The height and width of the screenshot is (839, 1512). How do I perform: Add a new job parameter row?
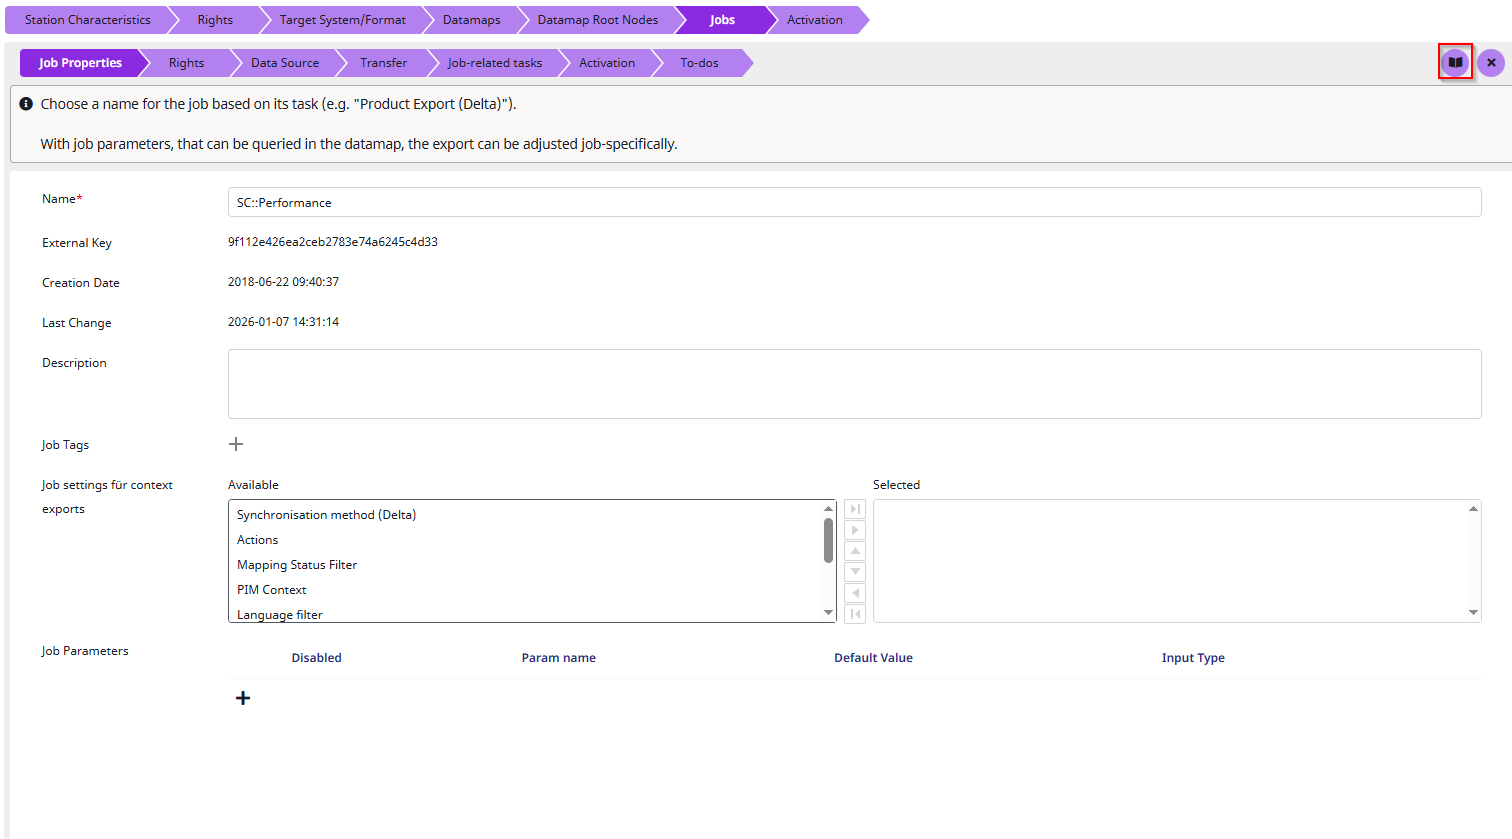243,698
